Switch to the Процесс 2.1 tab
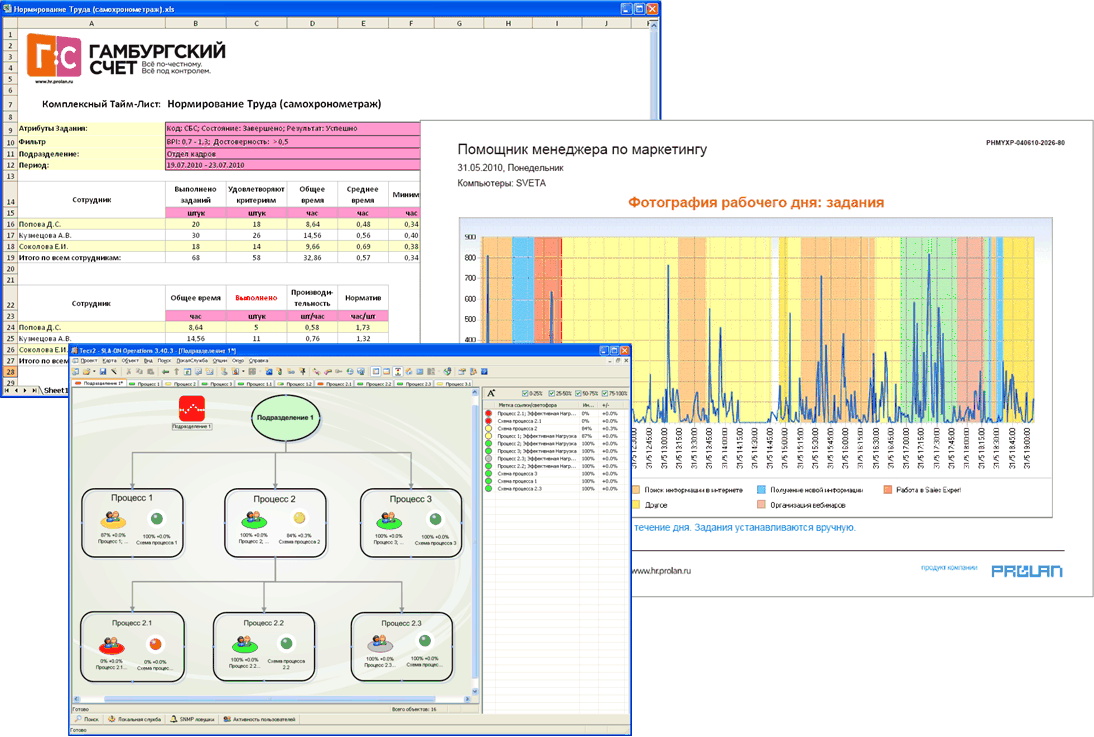 coord(335,384)
